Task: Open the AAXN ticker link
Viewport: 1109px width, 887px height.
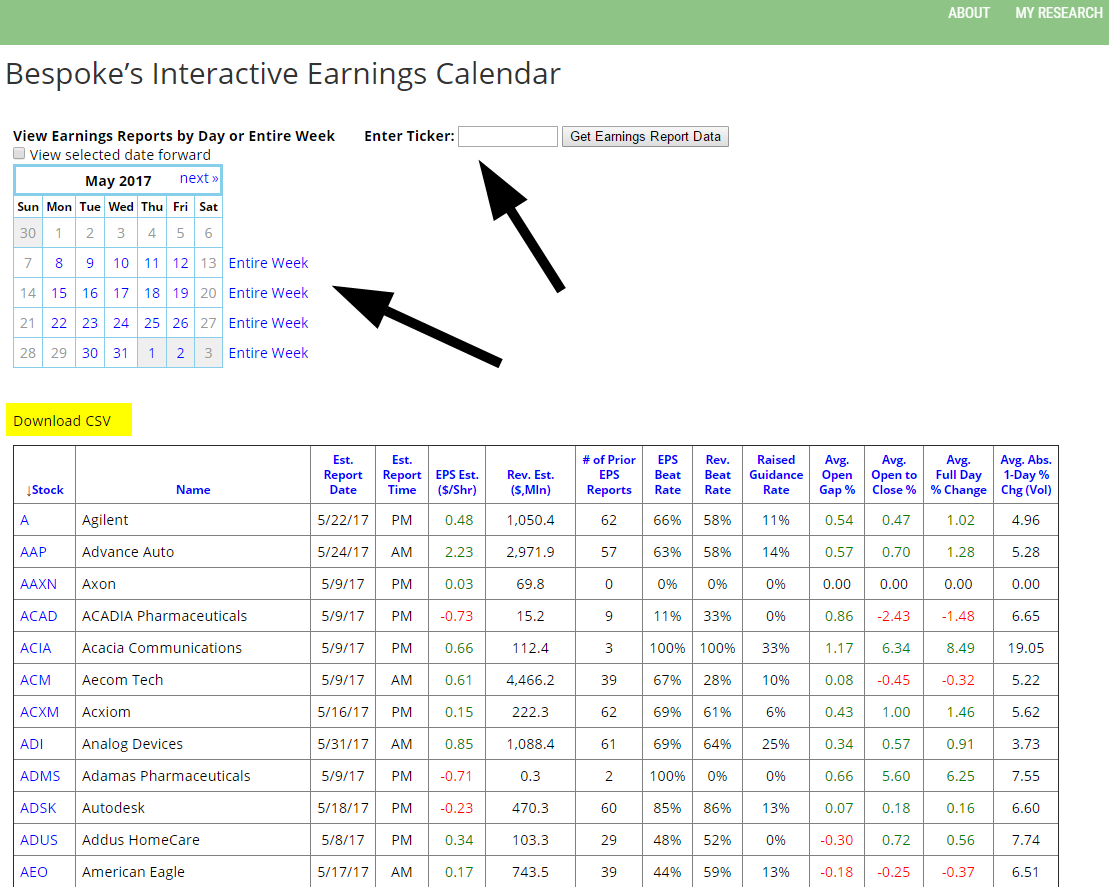Action: 36,584
